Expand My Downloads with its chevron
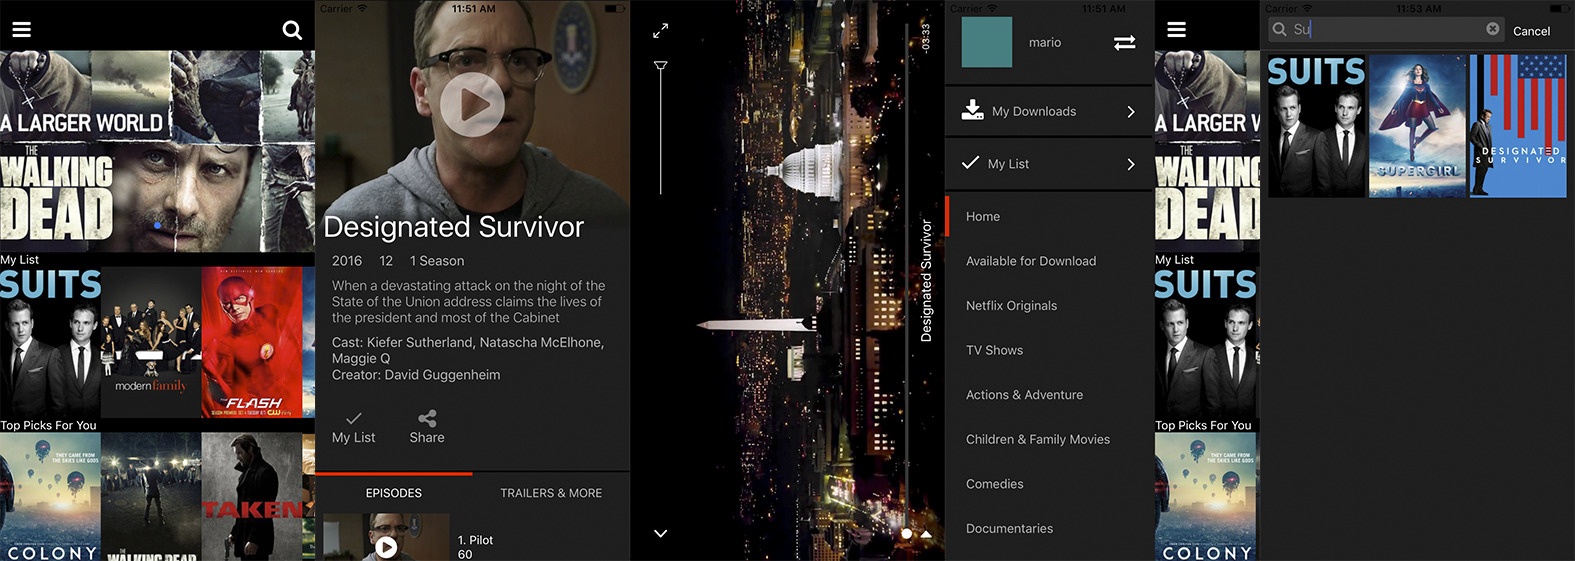The width and height of the screenshot is (1575, 561). [1131, 111]
